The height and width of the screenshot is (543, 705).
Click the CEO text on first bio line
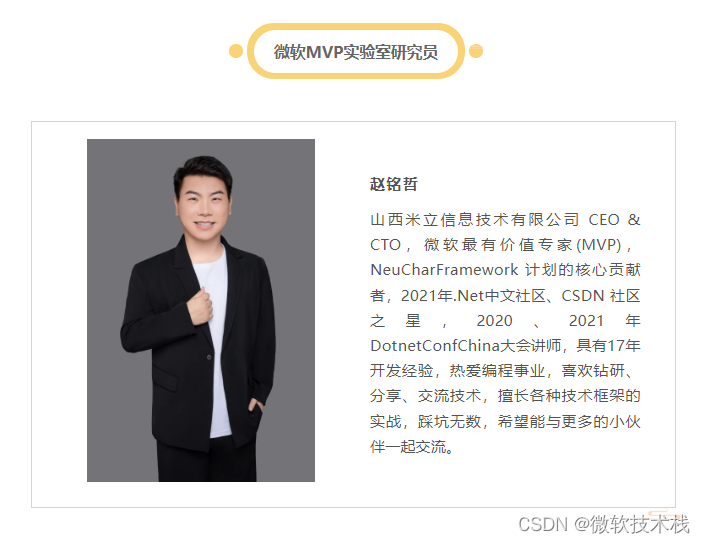pos(604,220)
